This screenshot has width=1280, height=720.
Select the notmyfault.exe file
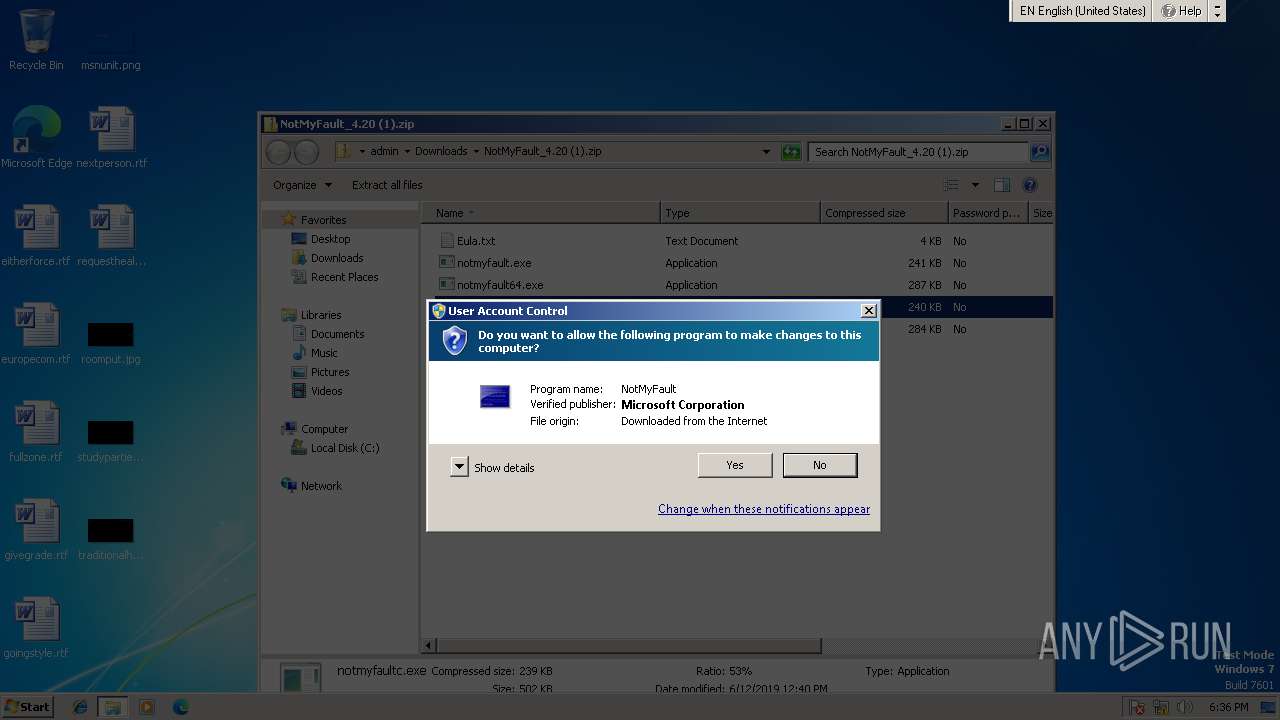[494, 263]
